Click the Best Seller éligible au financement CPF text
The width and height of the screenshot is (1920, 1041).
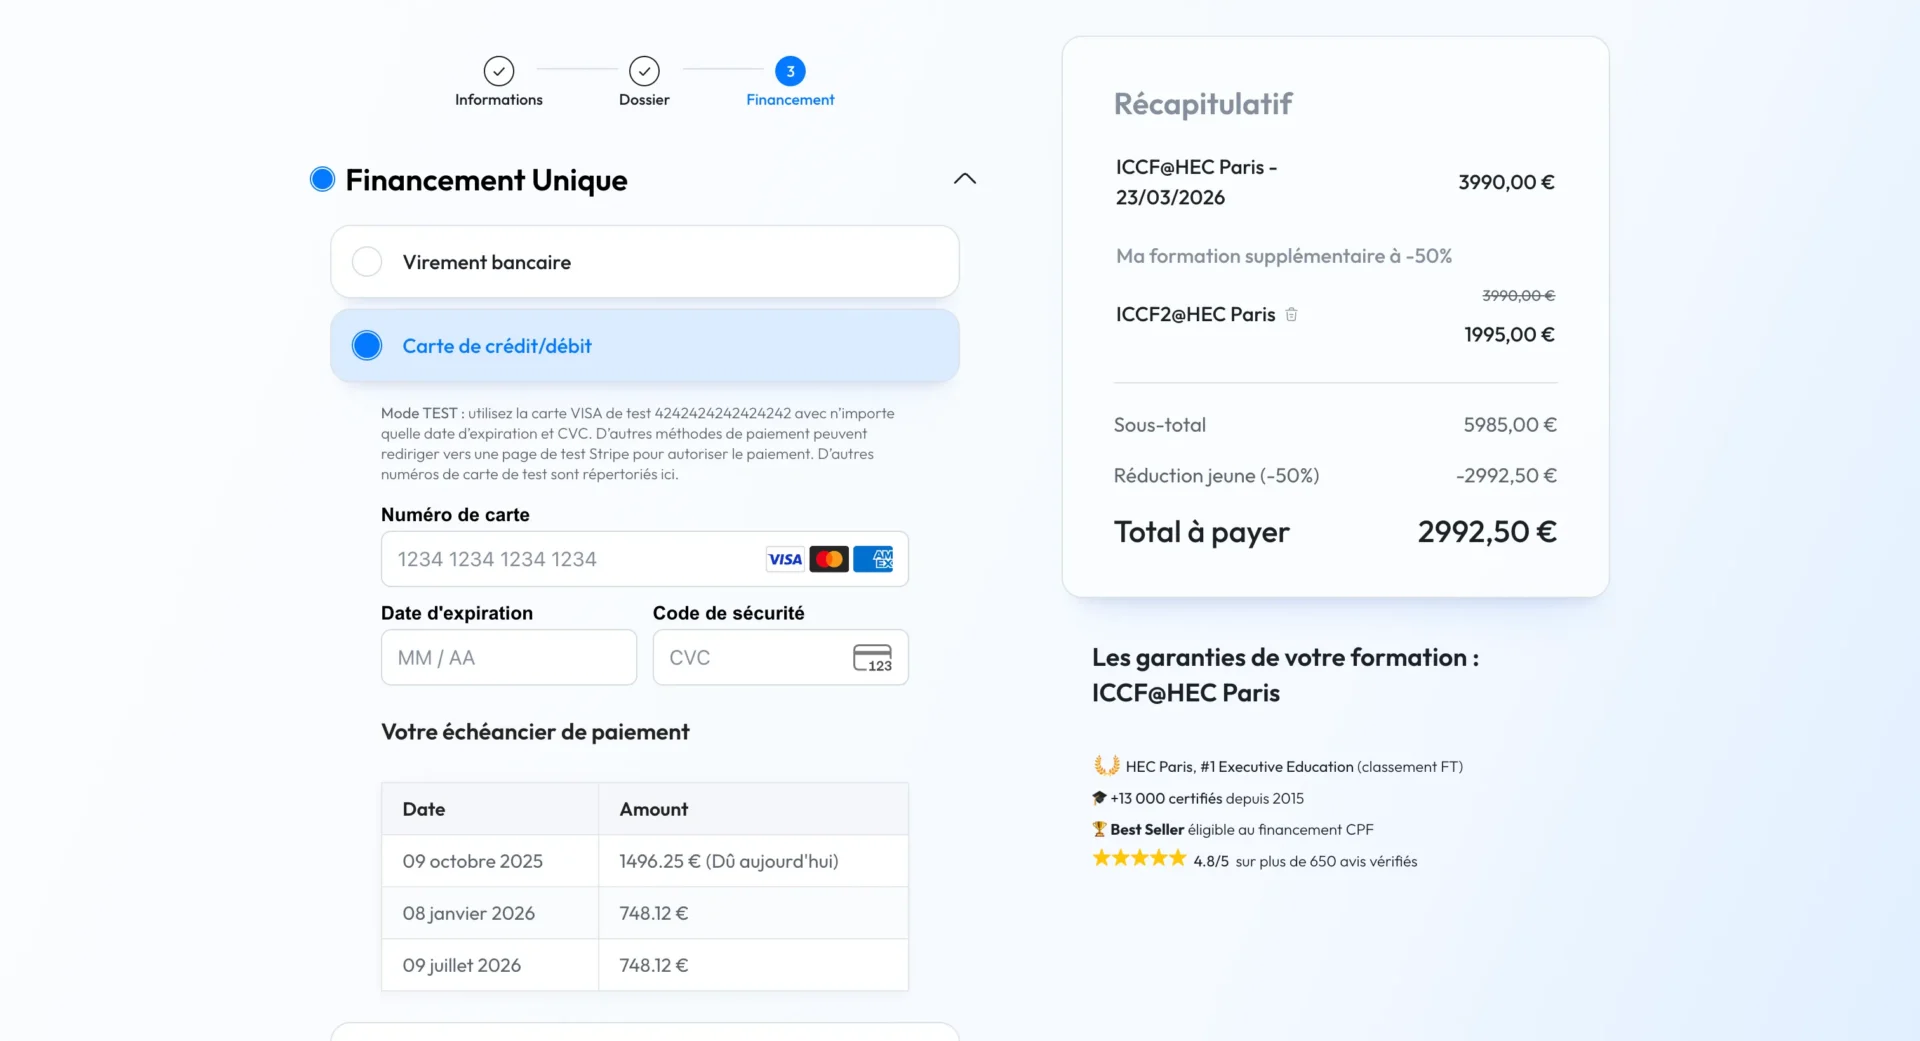[x=1242, y=829]
